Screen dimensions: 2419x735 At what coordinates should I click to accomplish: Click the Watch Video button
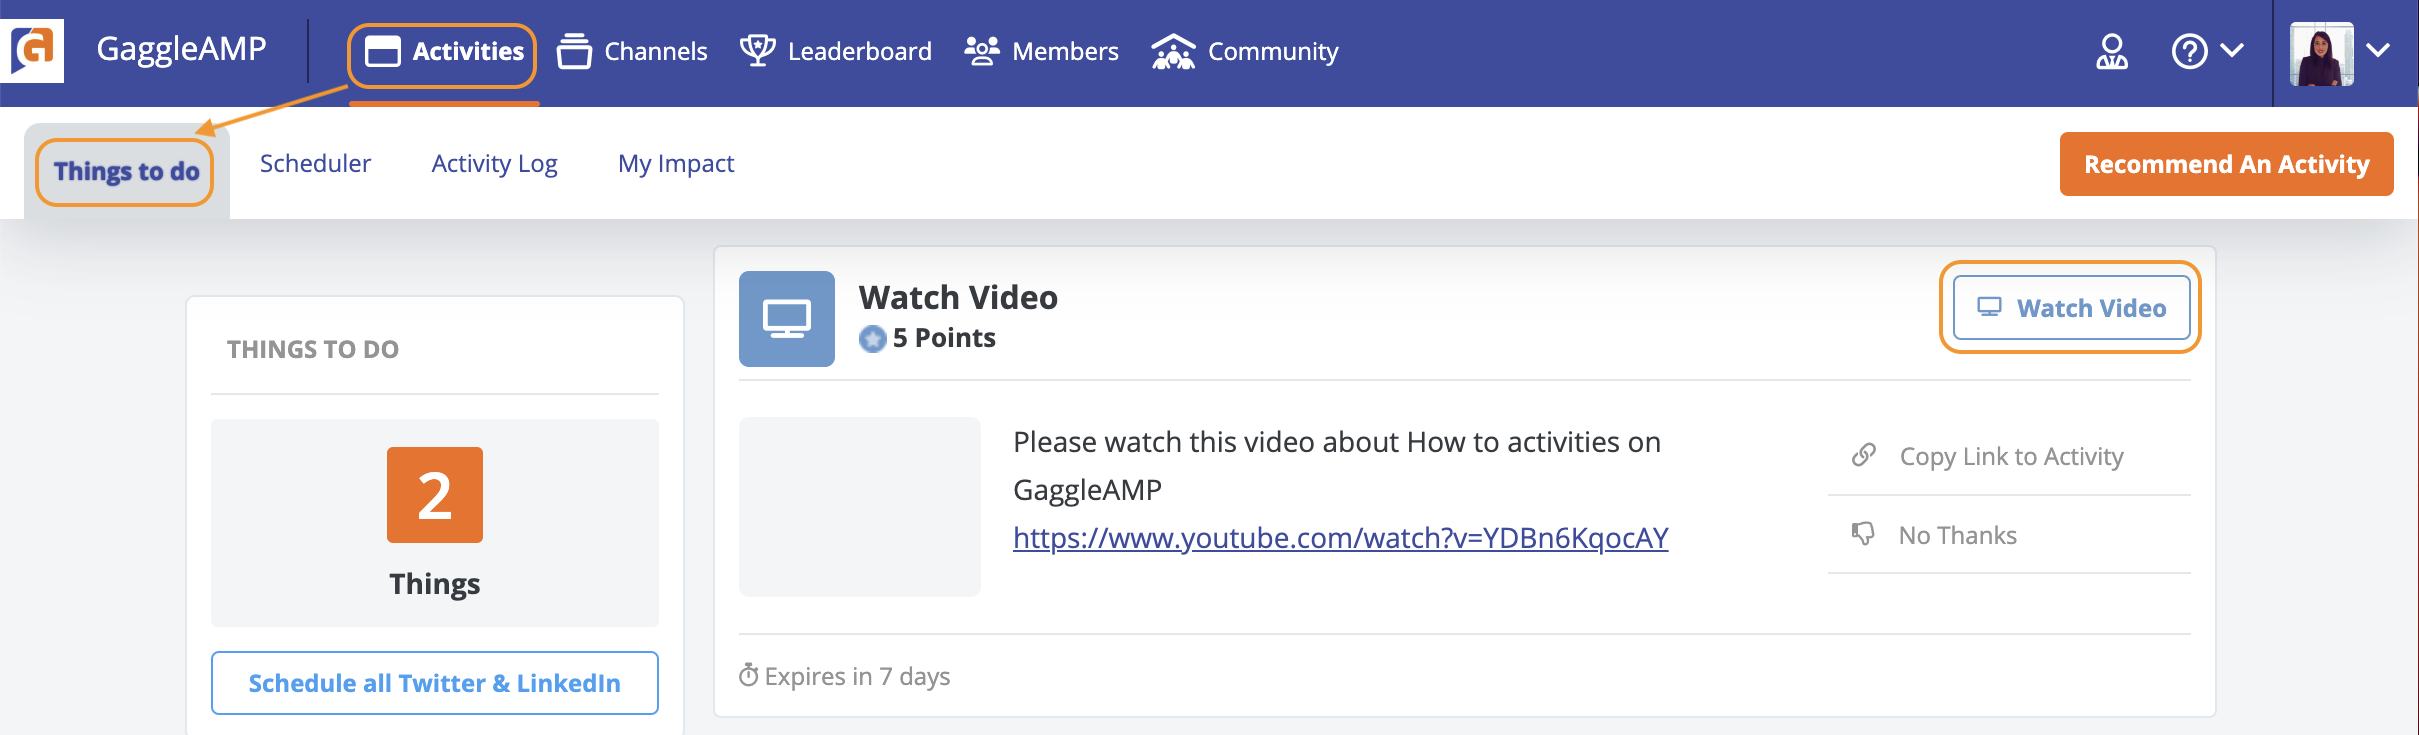[x=2071, y=308]
